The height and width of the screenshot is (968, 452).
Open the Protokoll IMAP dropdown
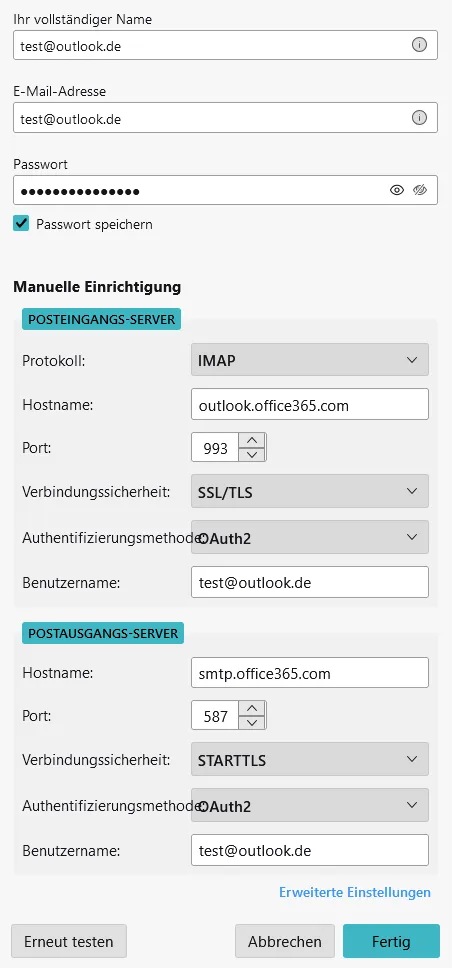310,360
